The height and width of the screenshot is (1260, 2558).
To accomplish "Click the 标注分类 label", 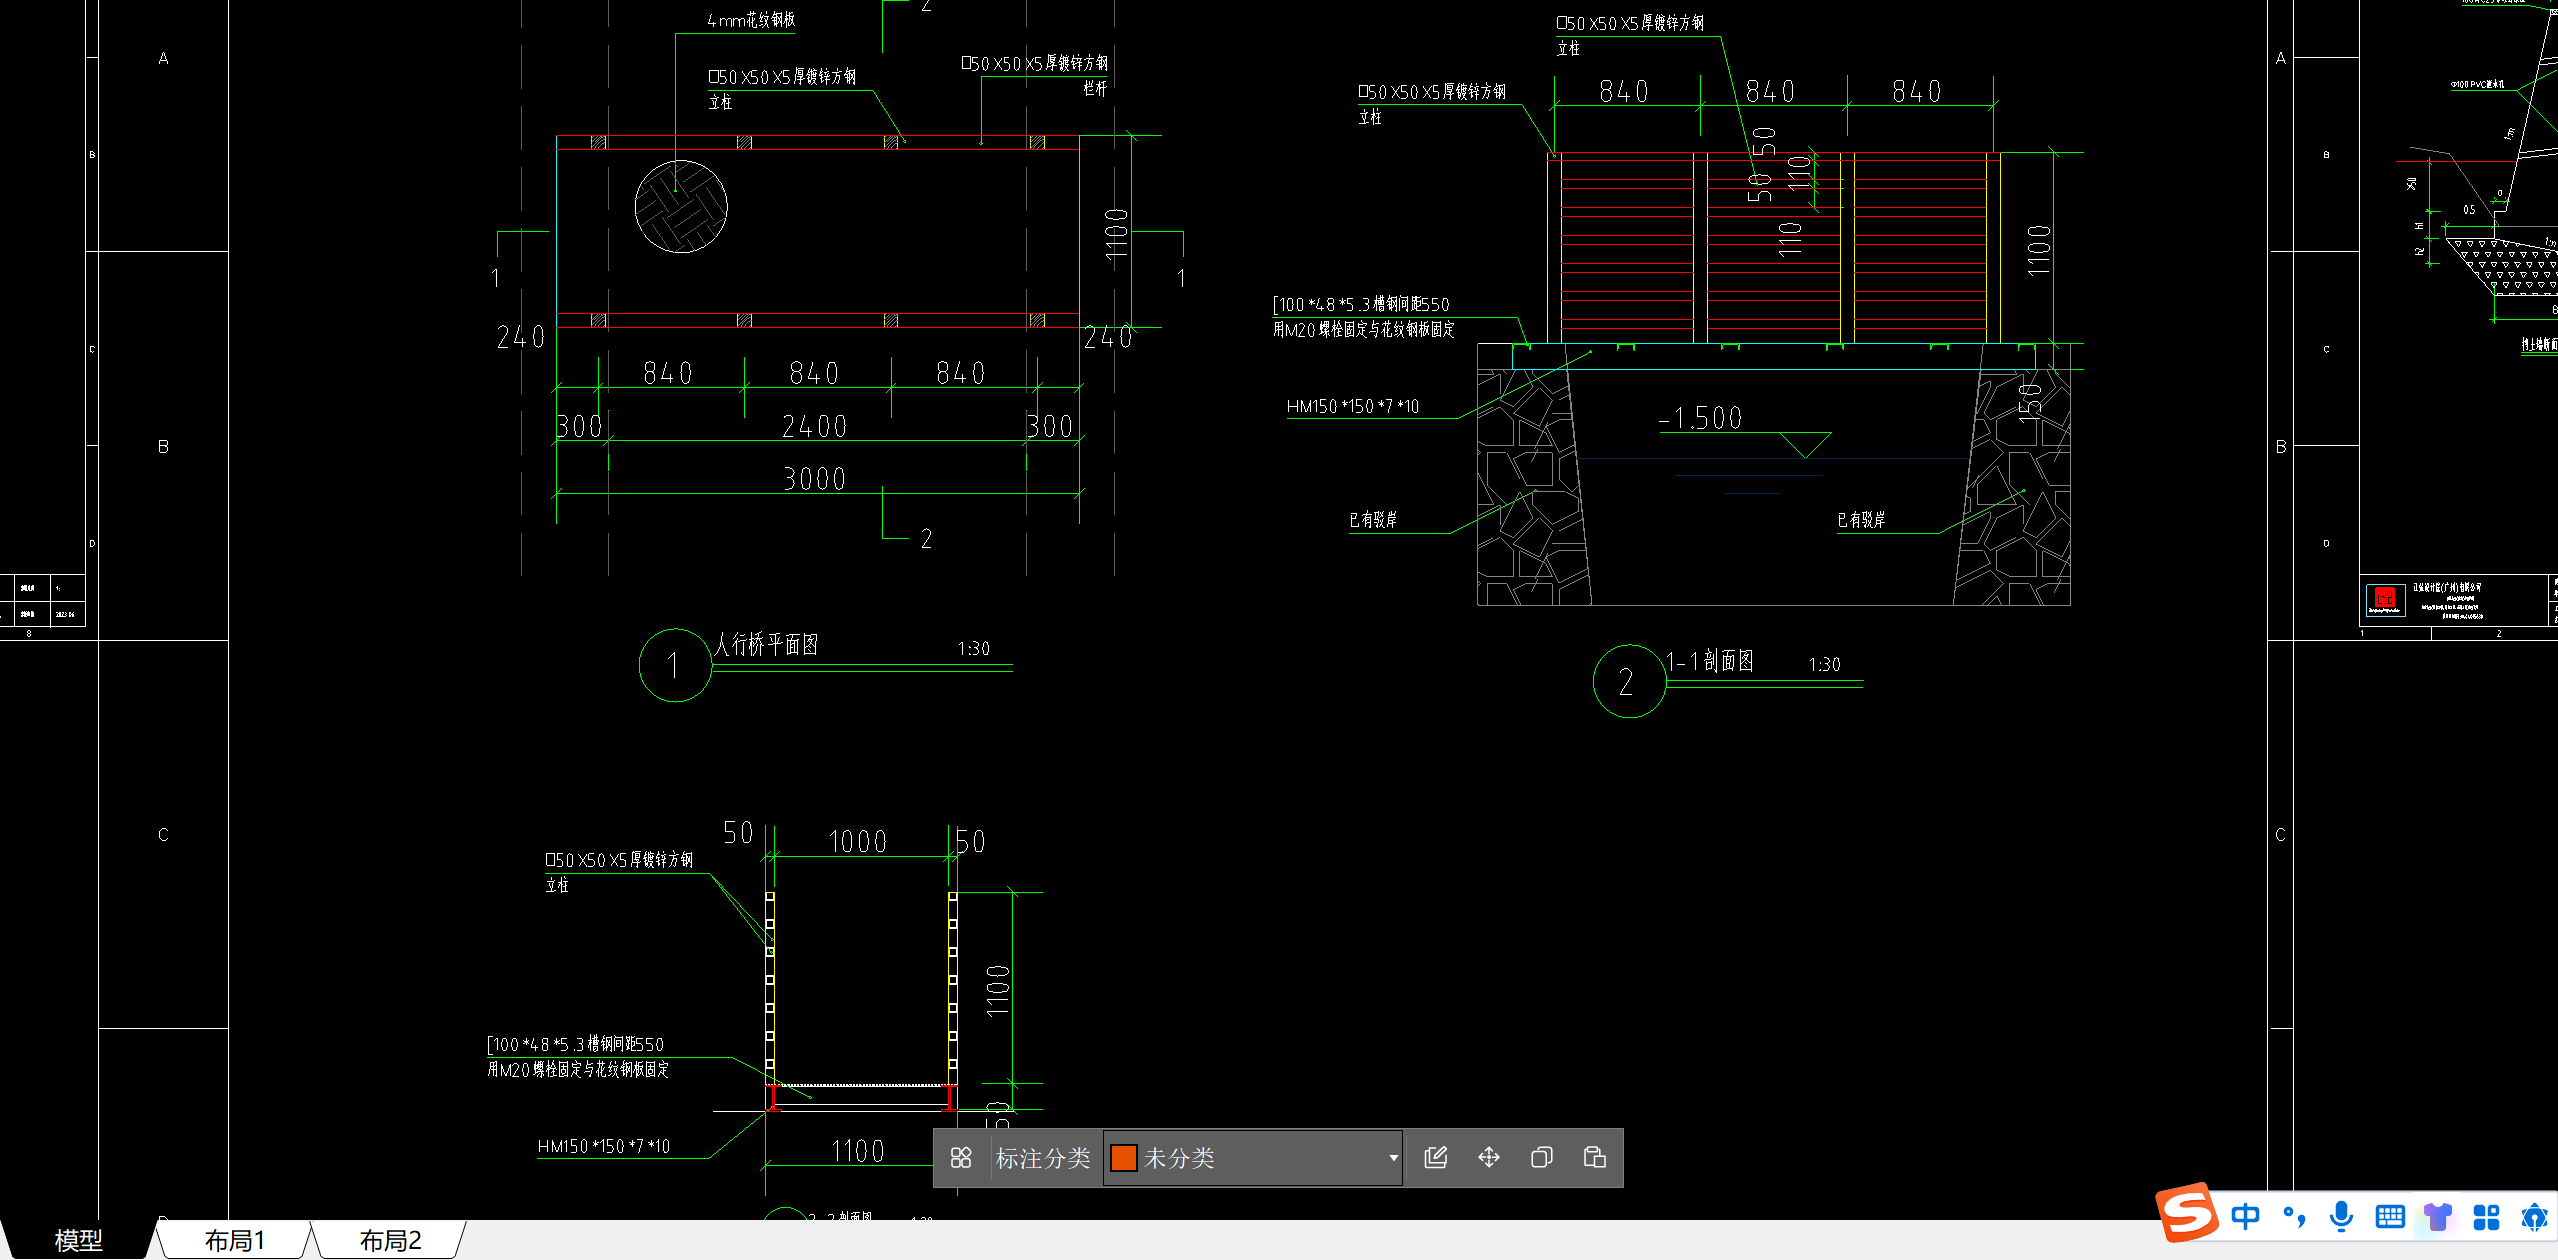I will point(1043,1158).
